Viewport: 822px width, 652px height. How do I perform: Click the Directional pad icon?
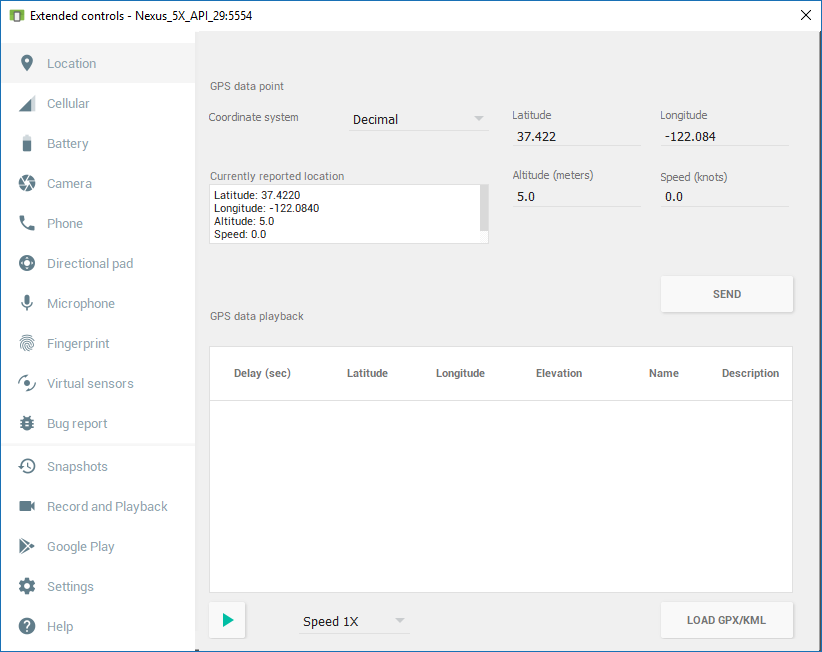pos(27,263)
